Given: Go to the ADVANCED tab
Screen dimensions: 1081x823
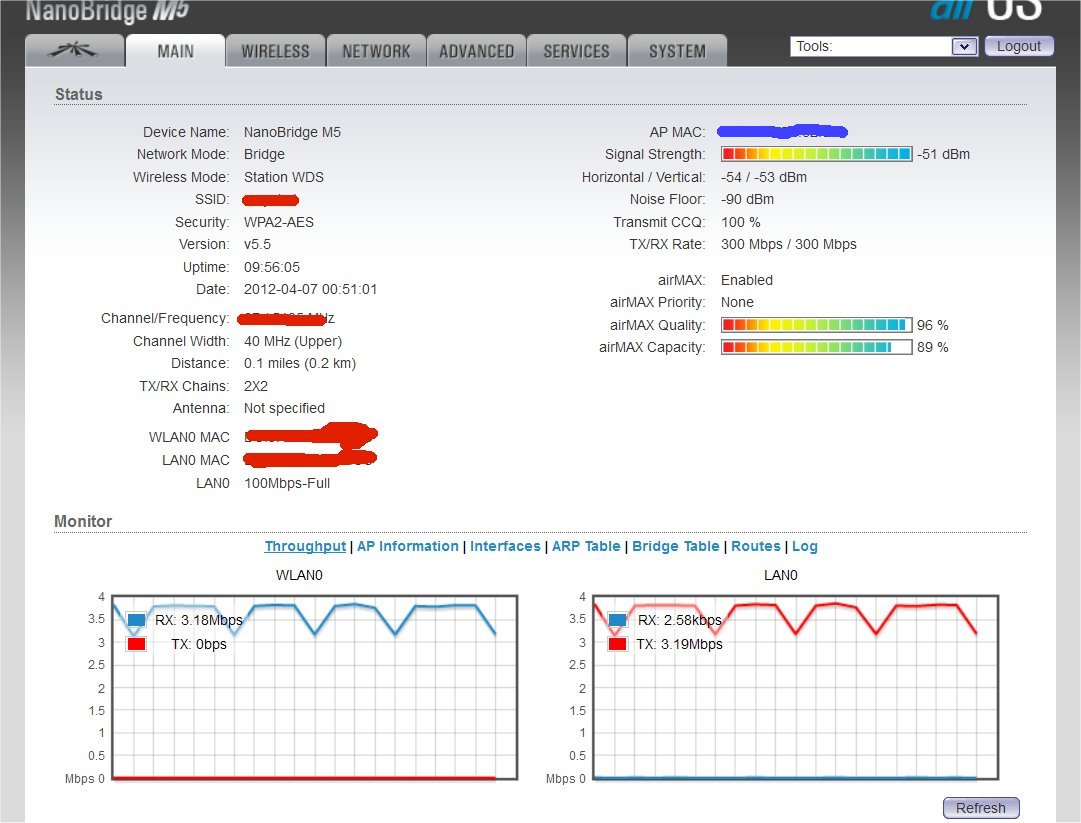Looking at the screenshot, I should point(476,50).
